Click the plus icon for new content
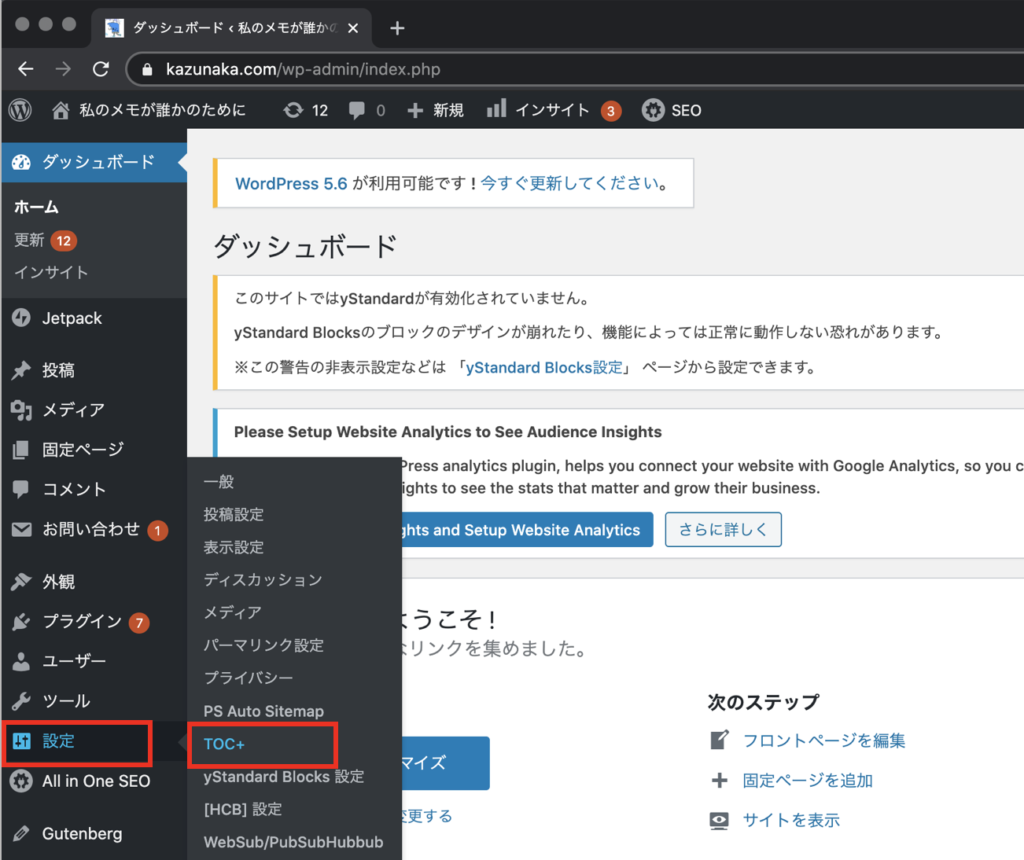Viewport: 1024px width, 860px height. [415, 110]
